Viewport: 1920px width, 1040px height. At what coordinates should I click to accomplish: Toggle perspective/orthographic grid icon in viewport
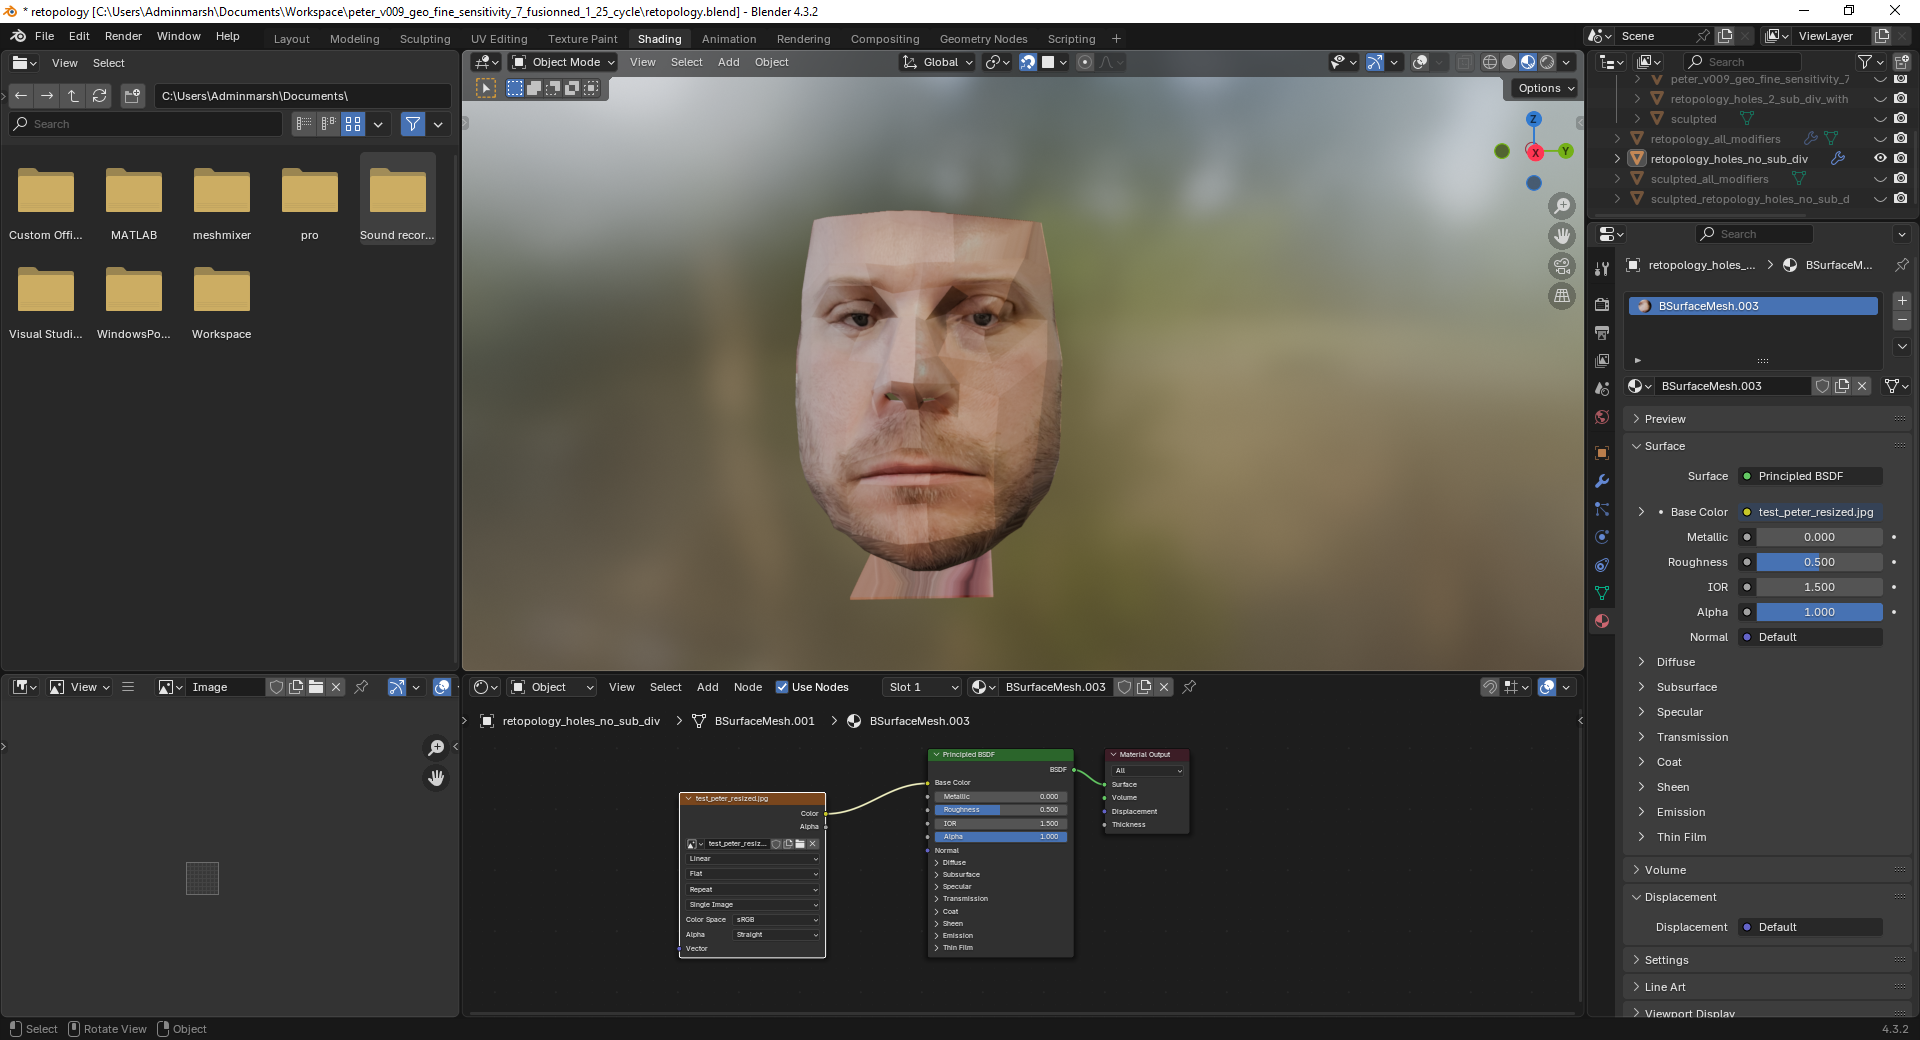[x=1561, y=296]
